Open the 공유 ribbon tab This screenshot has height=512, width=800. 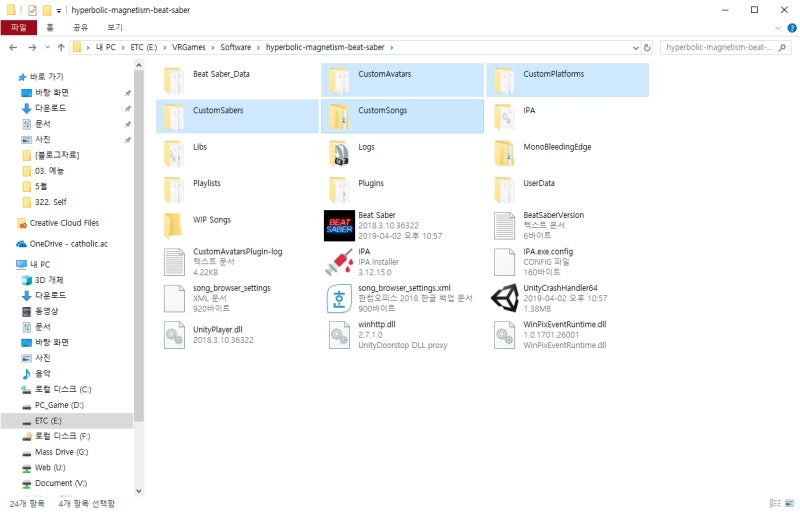point(81,28)
